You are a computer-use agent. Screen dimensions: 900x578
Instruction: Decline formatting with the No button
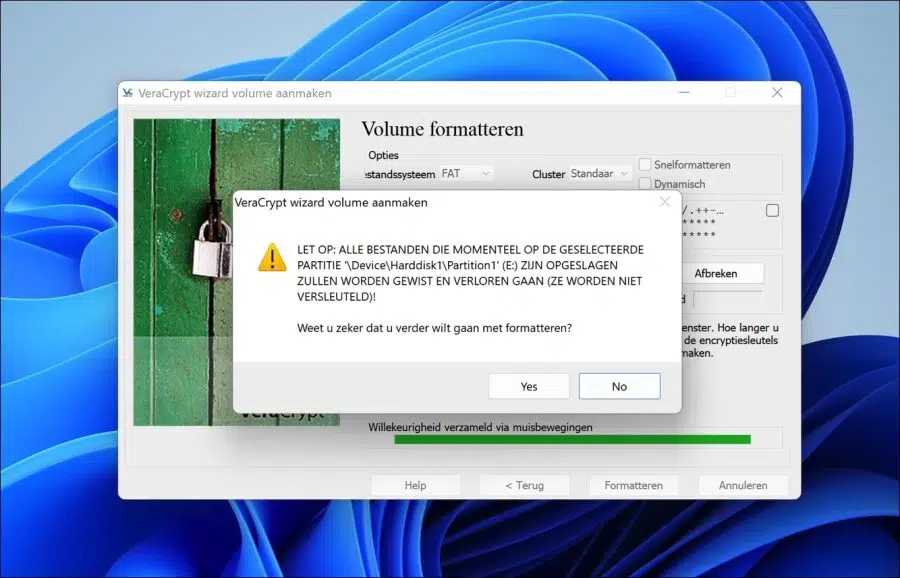(619, 386)
